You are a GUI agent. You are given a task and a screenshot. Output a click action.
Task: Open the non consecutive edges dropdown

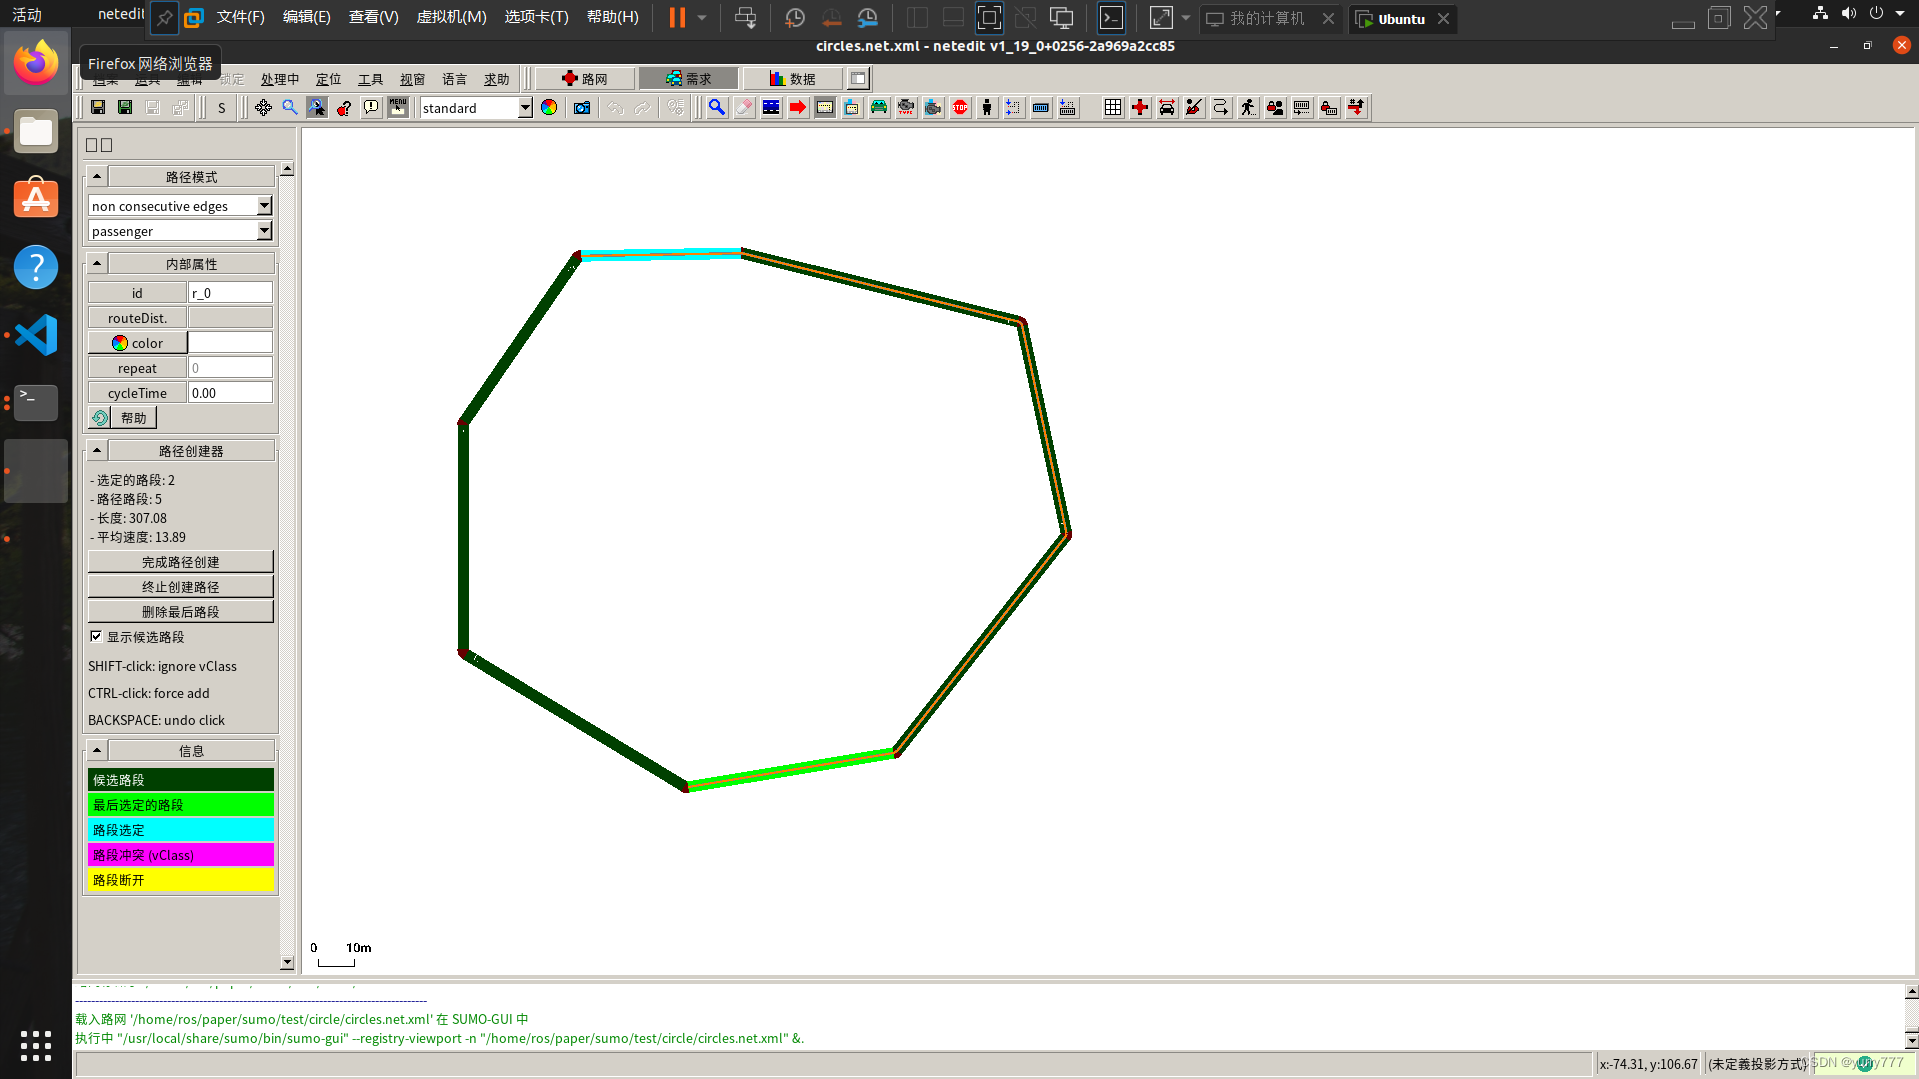(x=264, y=206)
